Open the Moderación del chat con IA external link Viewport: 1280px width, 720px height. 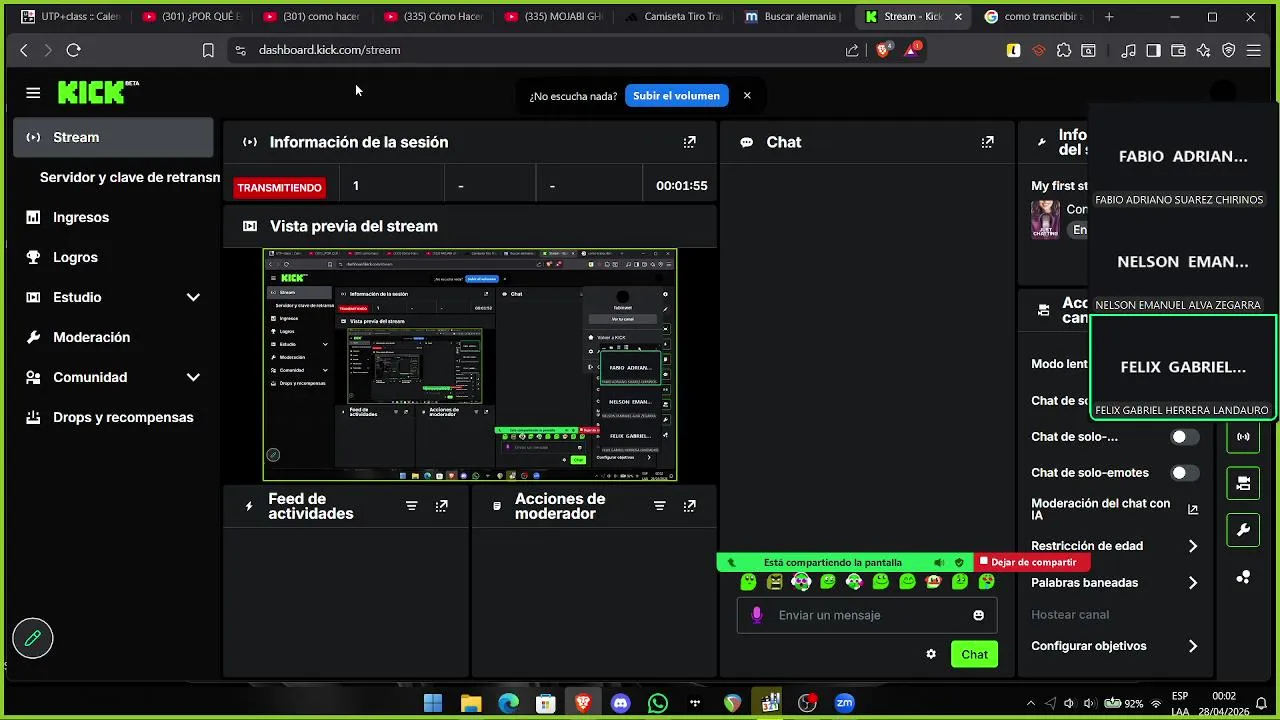click(x=1192, y=510)
